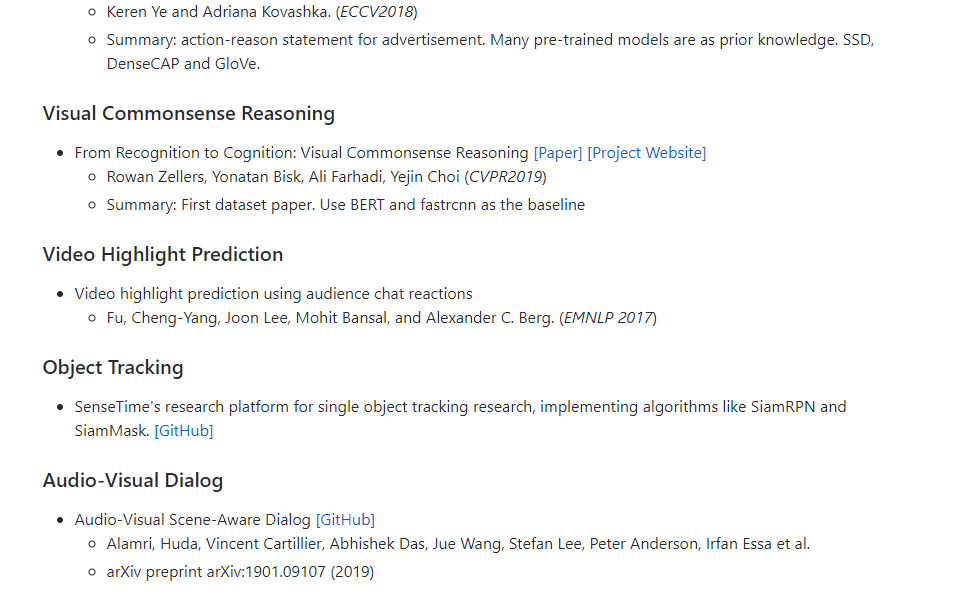This screenshot has height=609, width=971.
Task: Click the EMNLP 2017 italic text
Action: coord(608,318)
